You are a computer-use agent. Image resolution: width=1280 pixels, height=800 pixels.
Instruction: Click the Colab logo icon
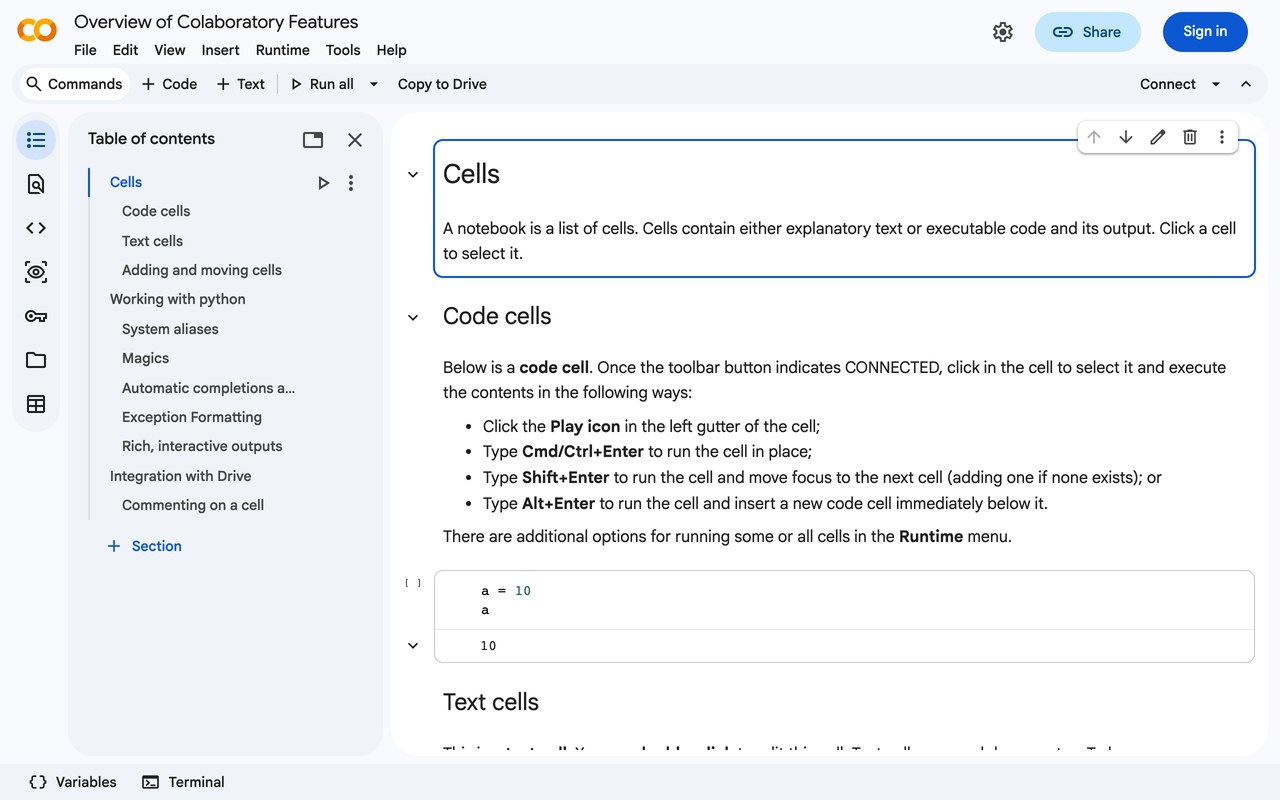point(37,31)
